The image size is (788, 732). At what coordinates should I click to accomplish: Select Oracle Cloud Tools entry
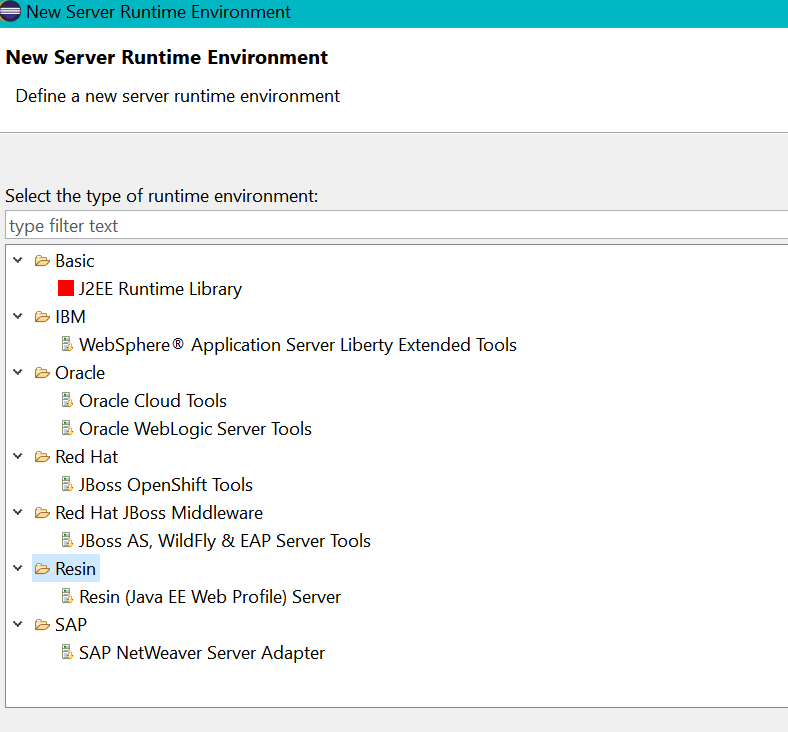(x=153, y=401)
